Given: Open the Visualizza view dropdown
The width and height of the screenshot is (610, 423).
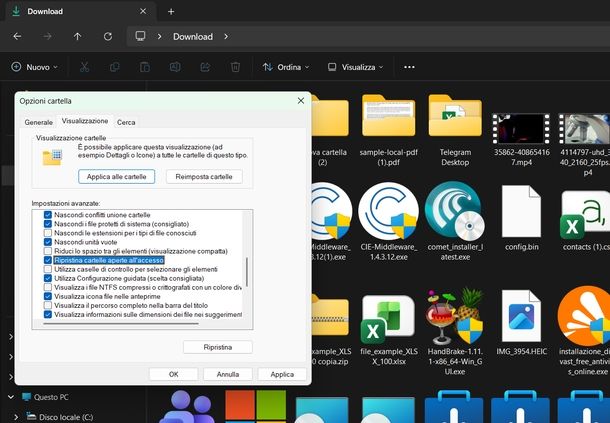Looking at the screenshot, I should pyautogui.click(x=356, y=67).
